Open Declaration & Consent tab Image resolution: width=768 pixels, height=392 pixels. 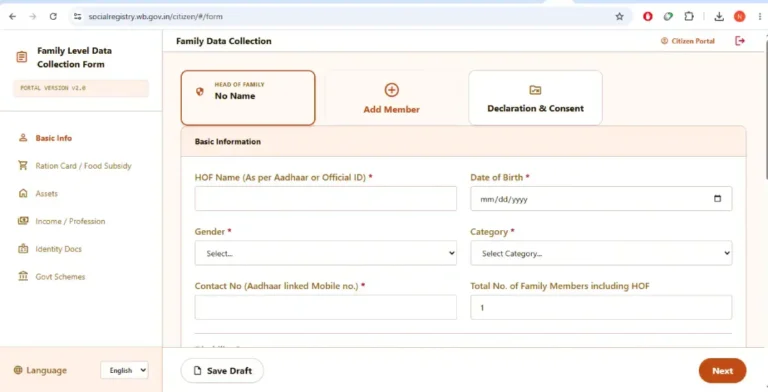pyautogui.click(x=535, y=98)
